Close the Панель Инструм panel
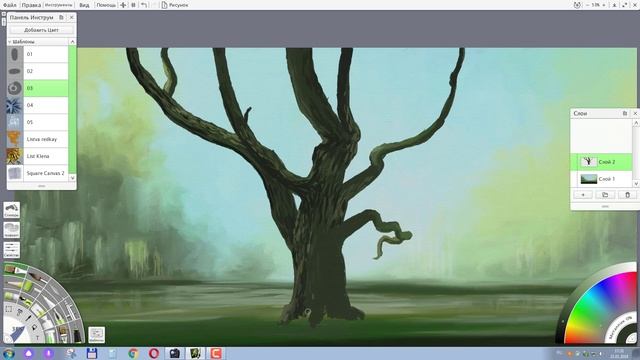Viewport: 640px width, 360px height. tap(71, 18)
